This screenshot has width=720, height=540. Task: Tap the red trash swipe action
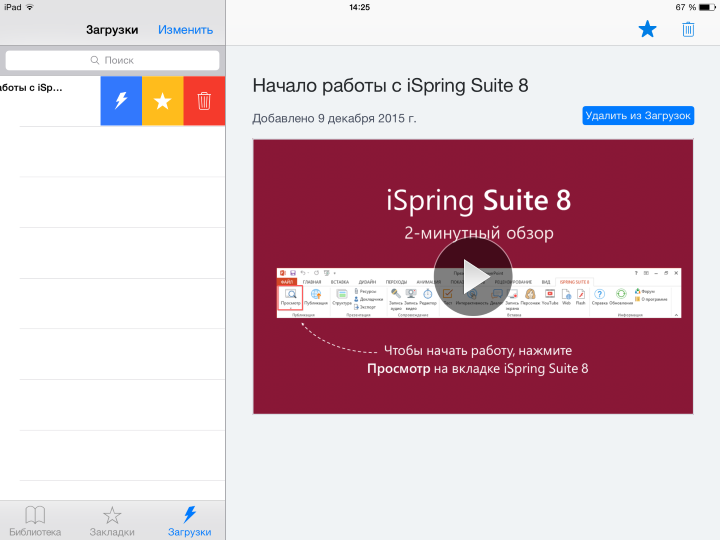(x=204, y=101)
